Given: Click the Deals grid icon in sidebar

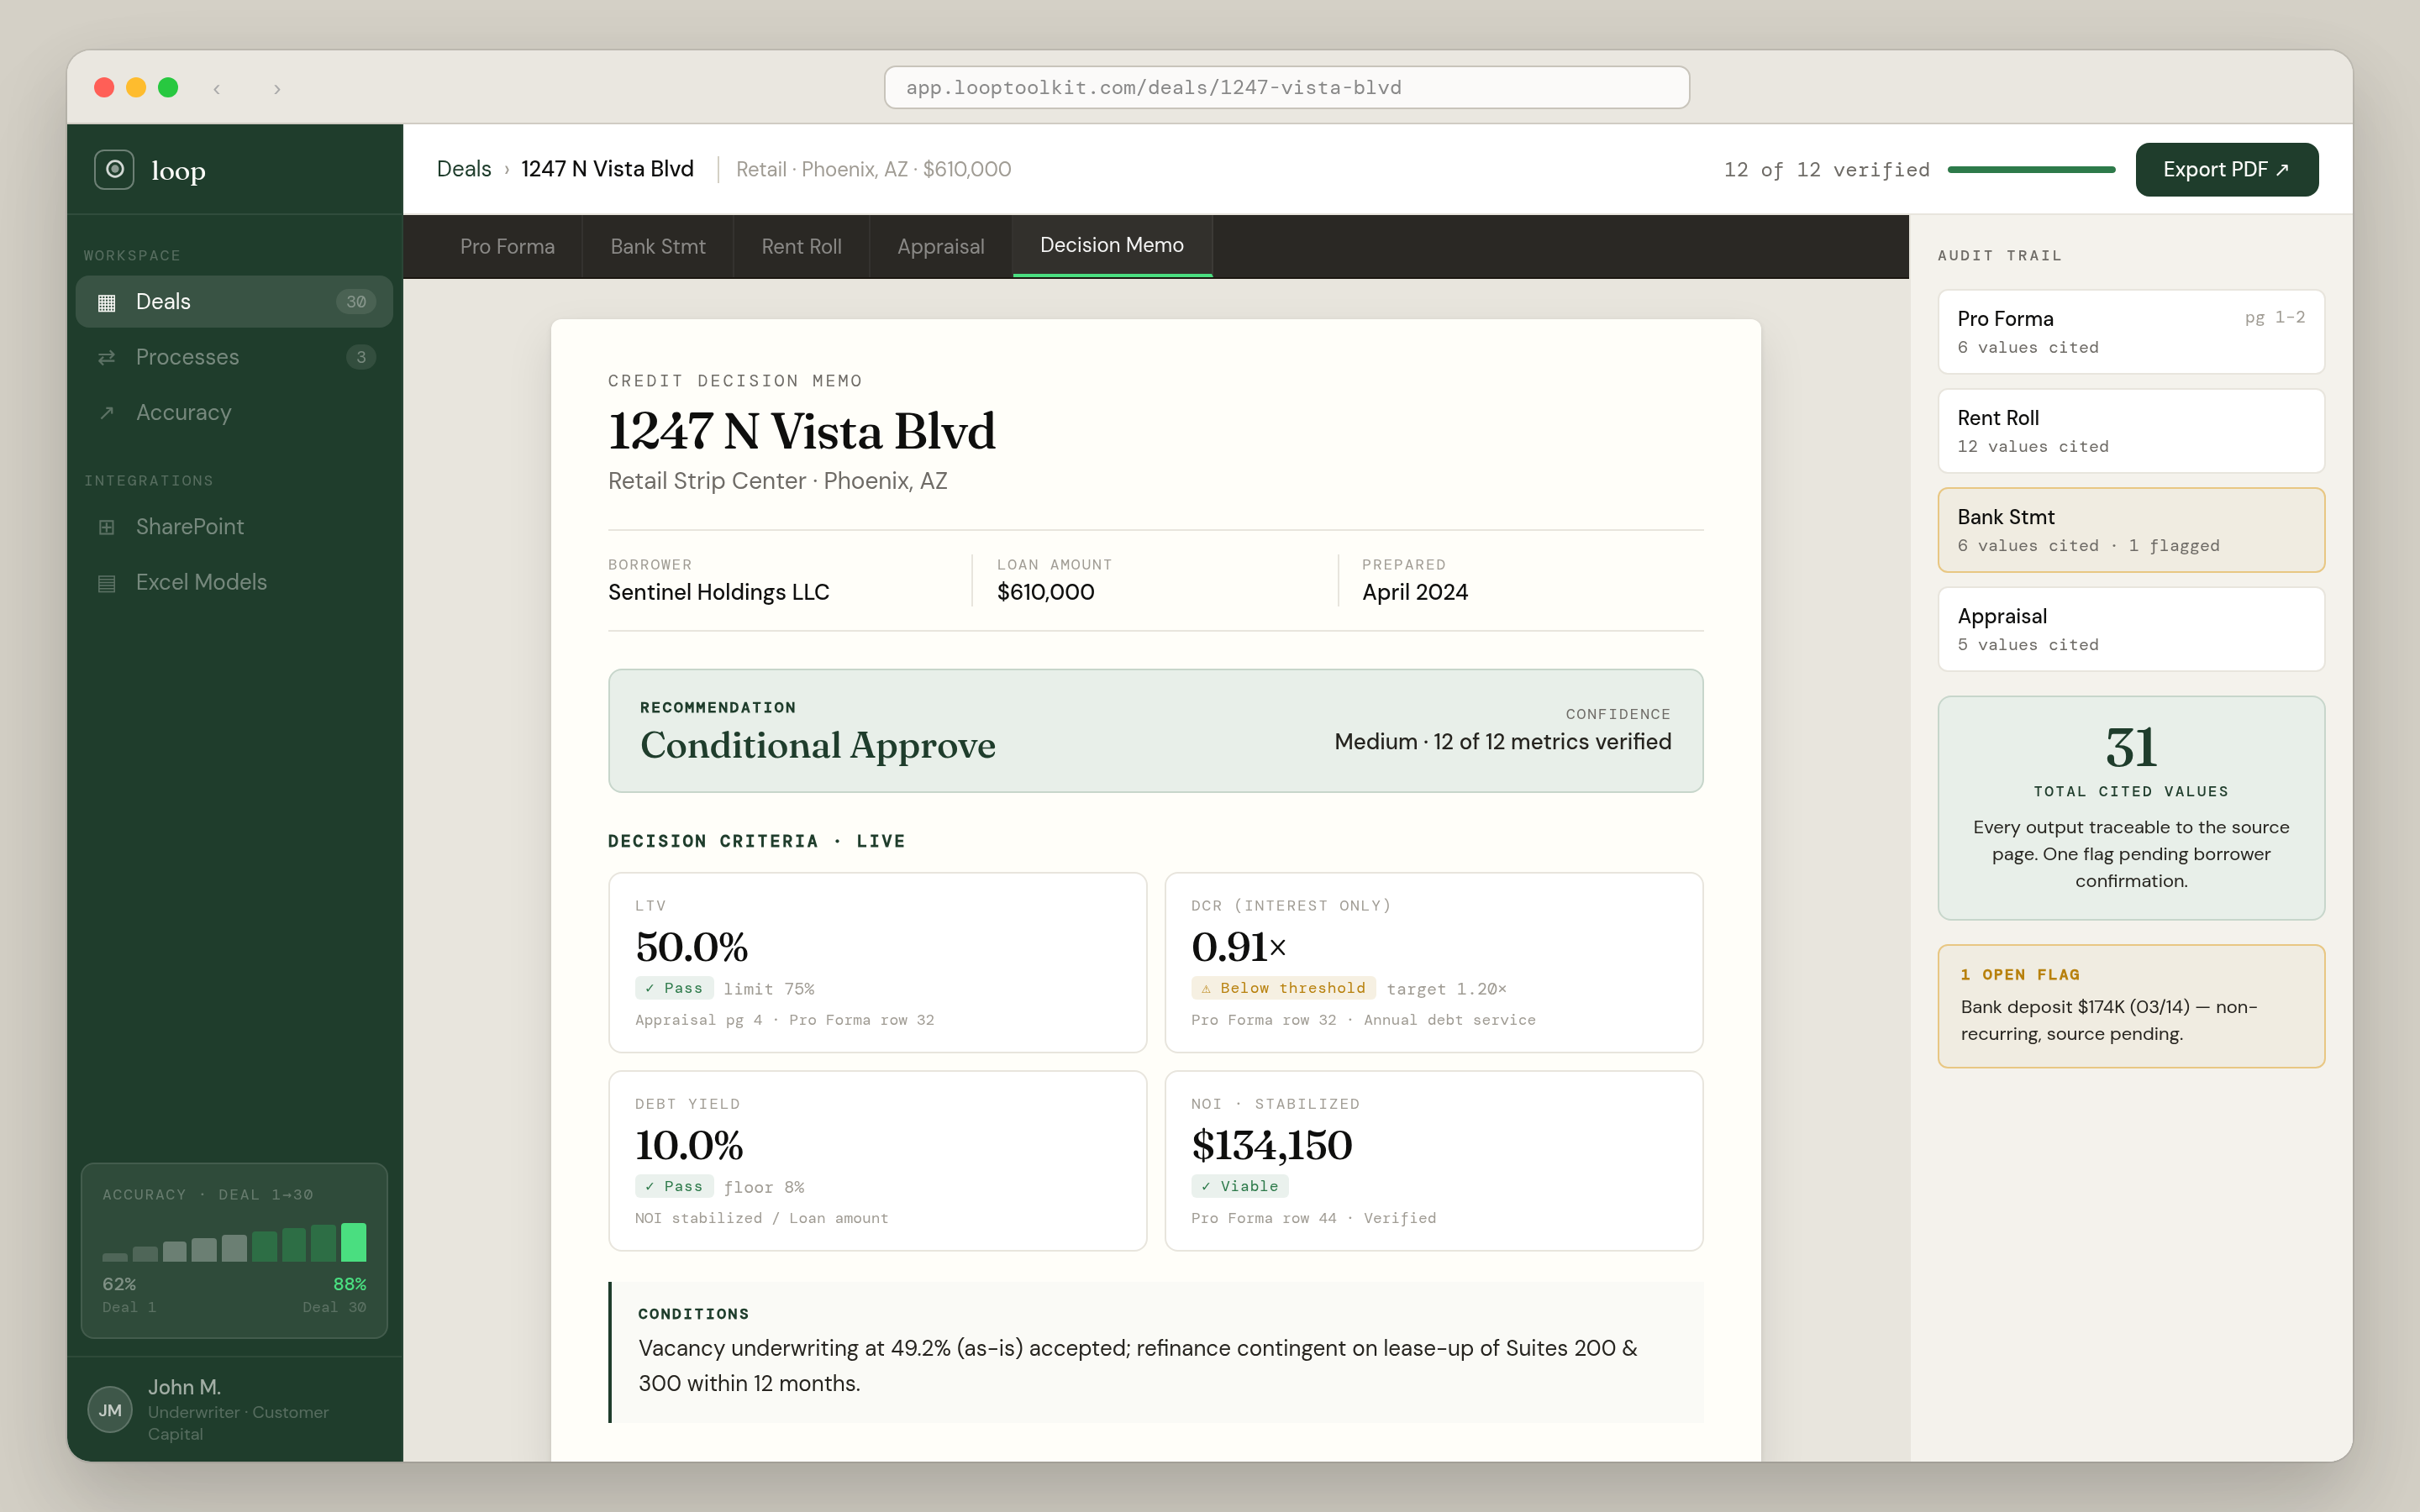Looking at the screenshot, I should (x=107, y=302).
